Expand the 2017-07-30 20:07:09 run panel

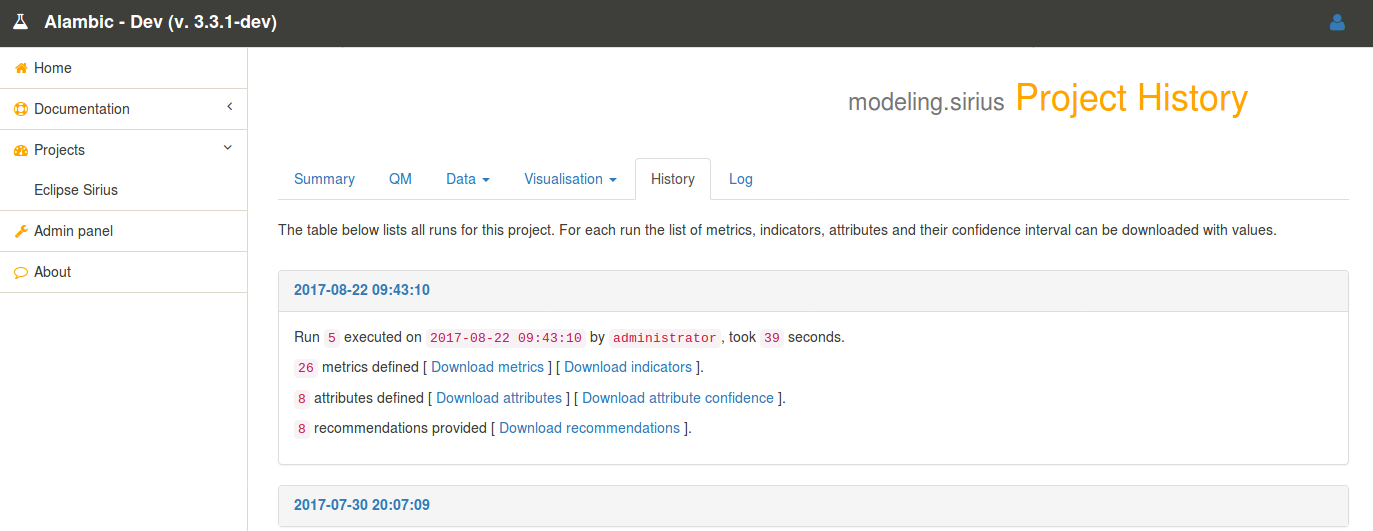(362, 505)
